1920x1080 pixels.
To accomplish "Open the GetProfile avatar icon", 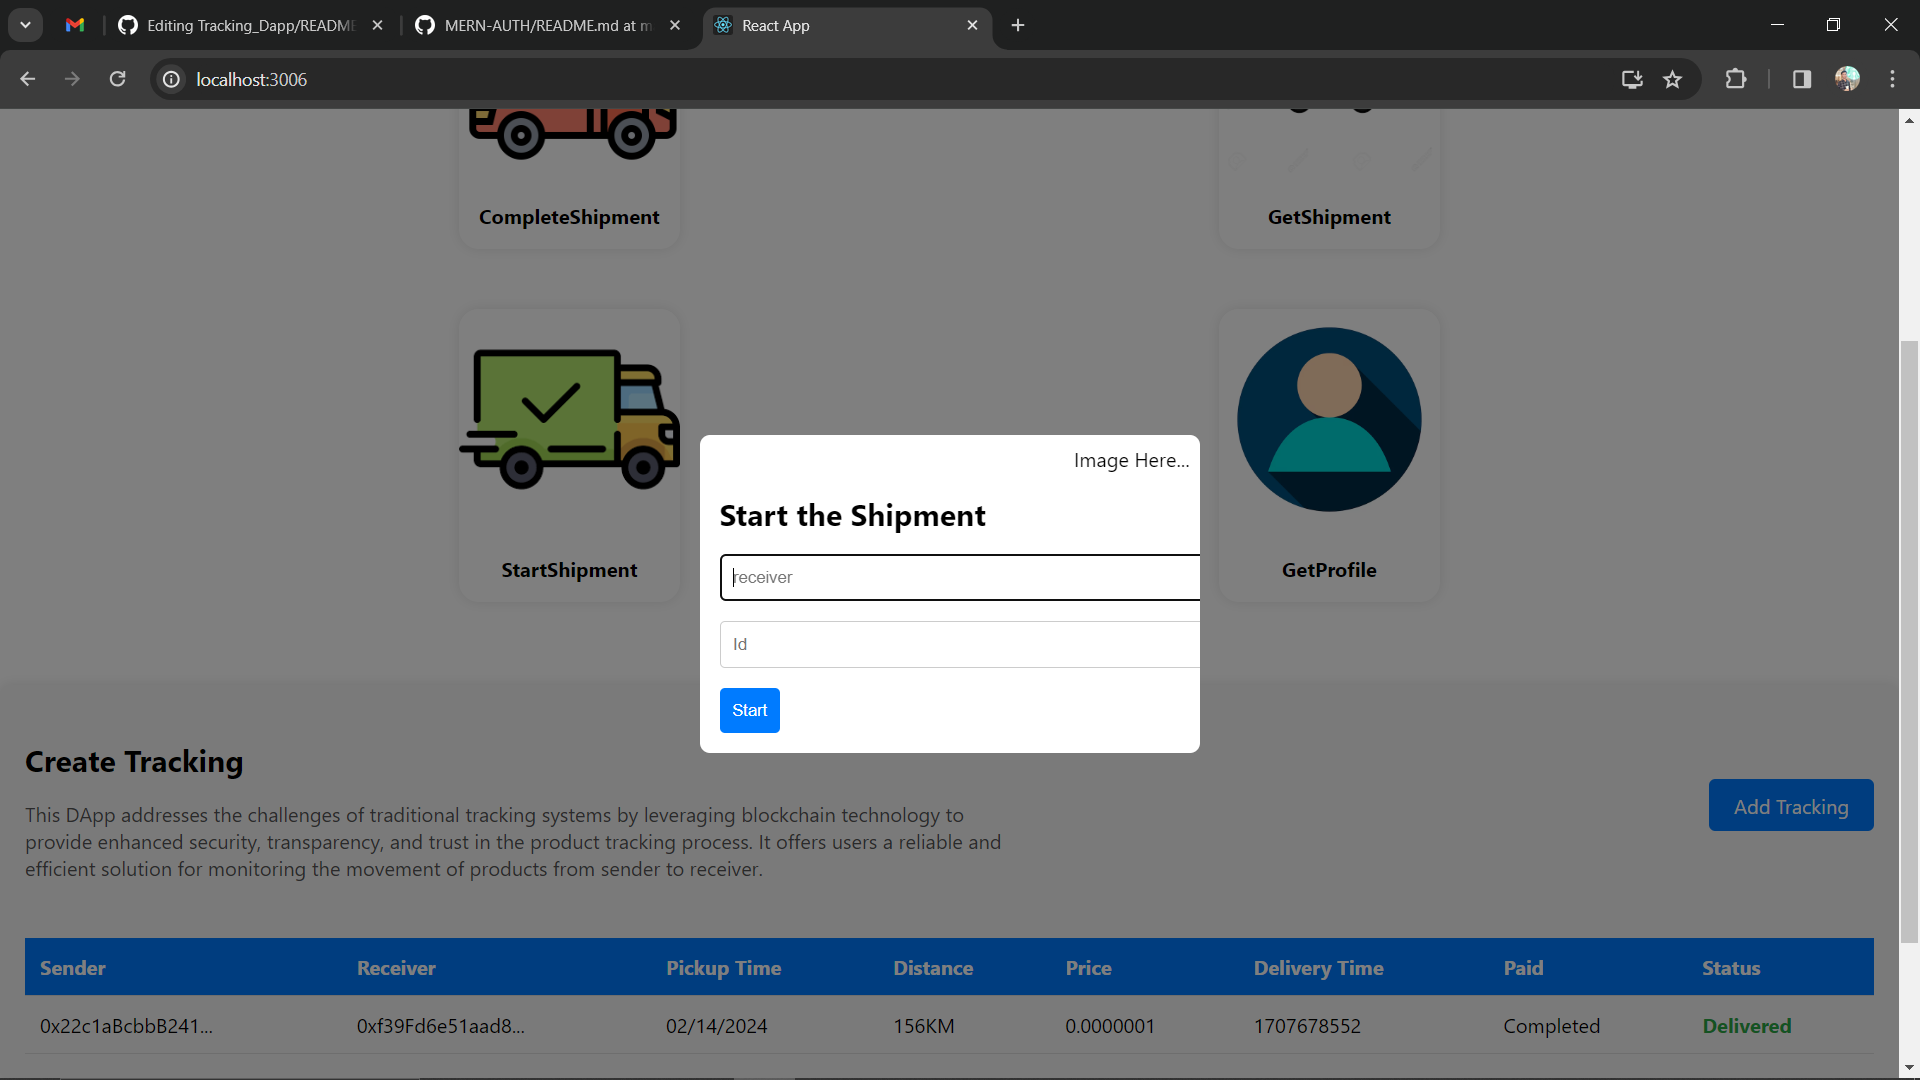I will pos(1329,419).
